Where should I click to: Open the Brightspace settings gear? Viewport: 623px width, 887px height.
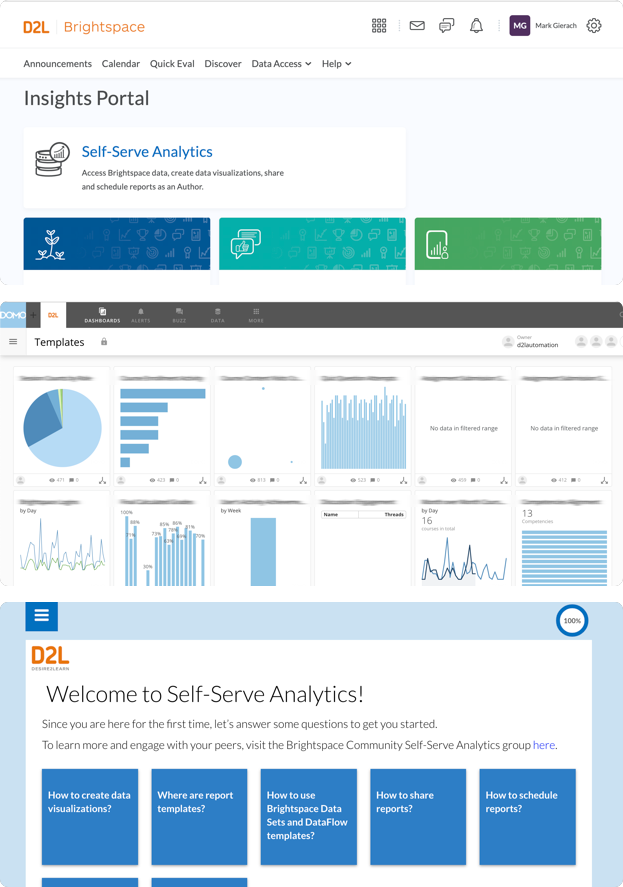[594, 26]
